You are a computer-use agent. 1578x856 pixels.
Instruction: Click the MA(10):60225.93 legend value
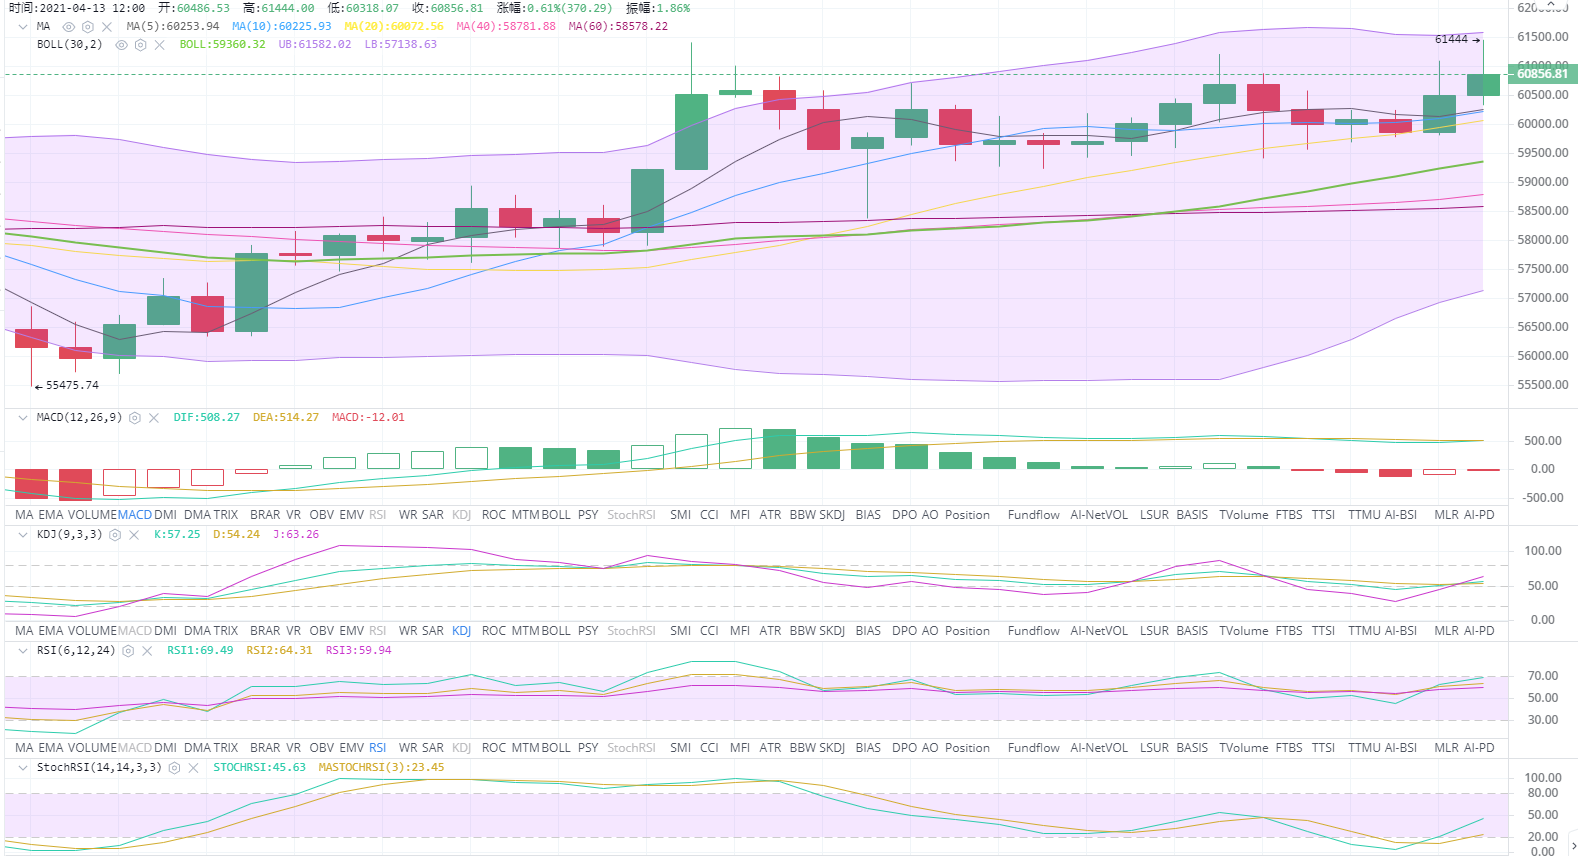tap(282, 27)
